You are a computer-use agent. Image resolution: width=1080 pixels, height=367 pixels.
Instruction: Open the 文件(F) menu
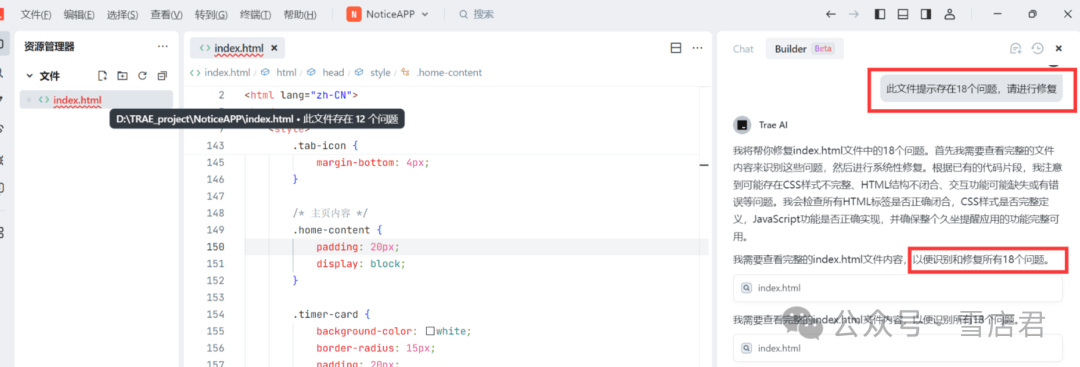coord(36,14)
